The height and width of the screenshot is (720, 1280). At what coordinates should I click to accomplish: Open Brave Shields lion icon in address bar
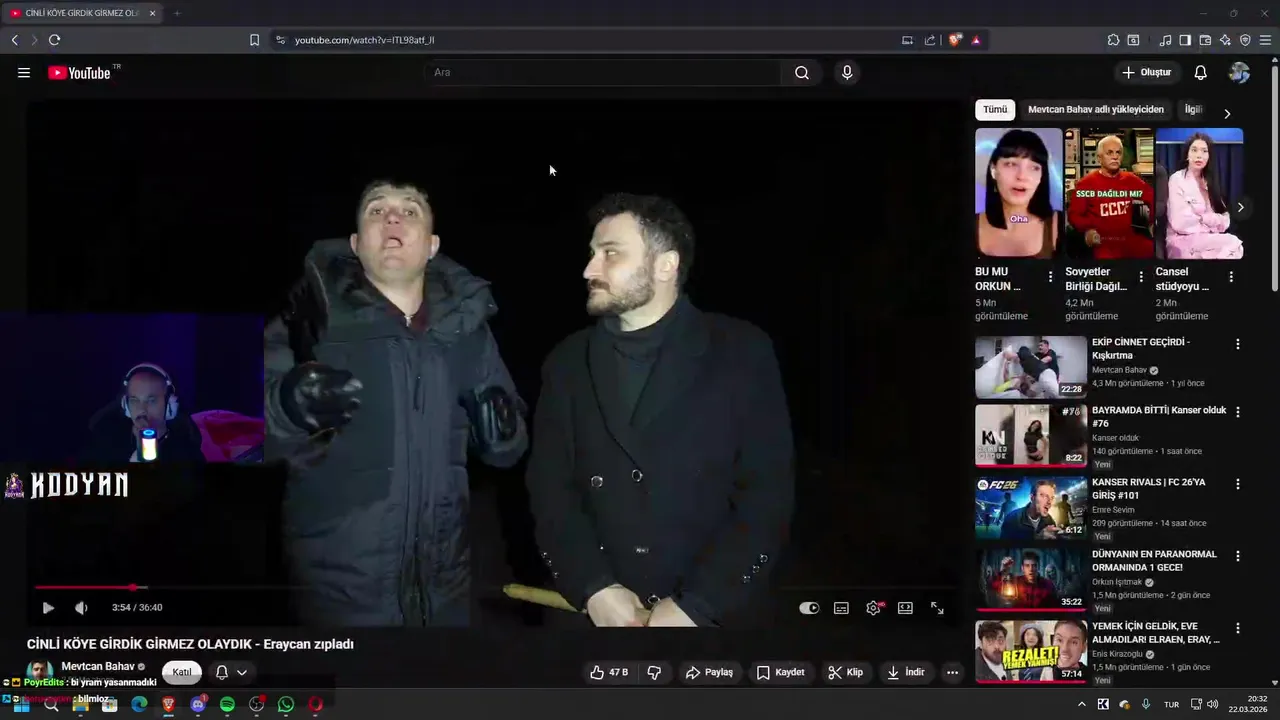coord(955,40)
